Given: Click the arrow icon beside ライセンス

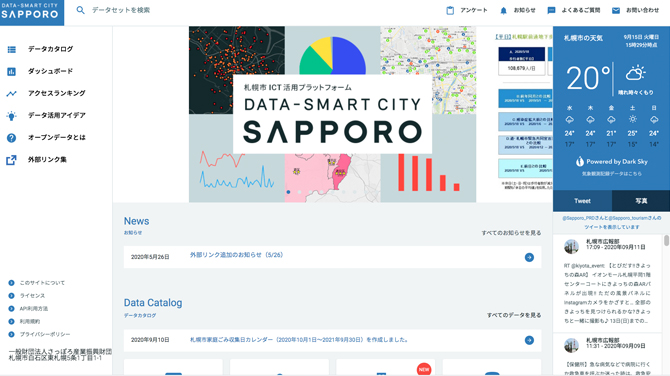Looking at the screenshot, I should click(12, 296).
